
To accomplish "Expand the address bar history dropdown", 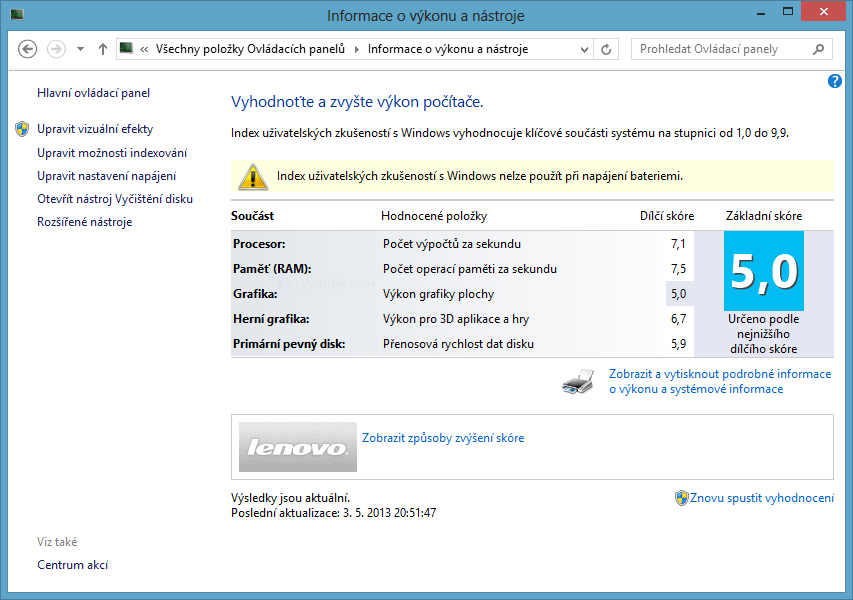I will point(583,49).
